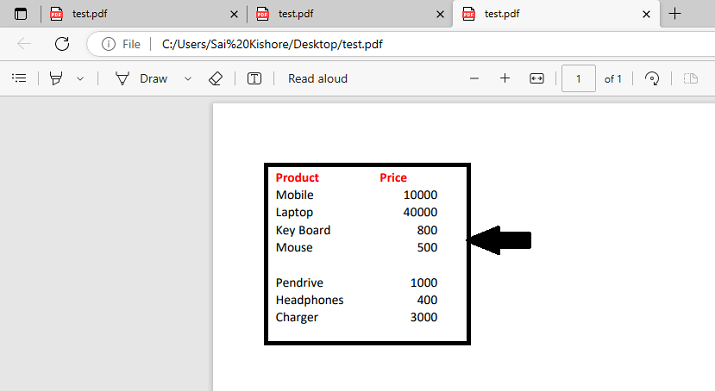Image resolution: width=715 pixels, height=391 pixels.
Task: Click the address bar file path
Action: point(272,44)
